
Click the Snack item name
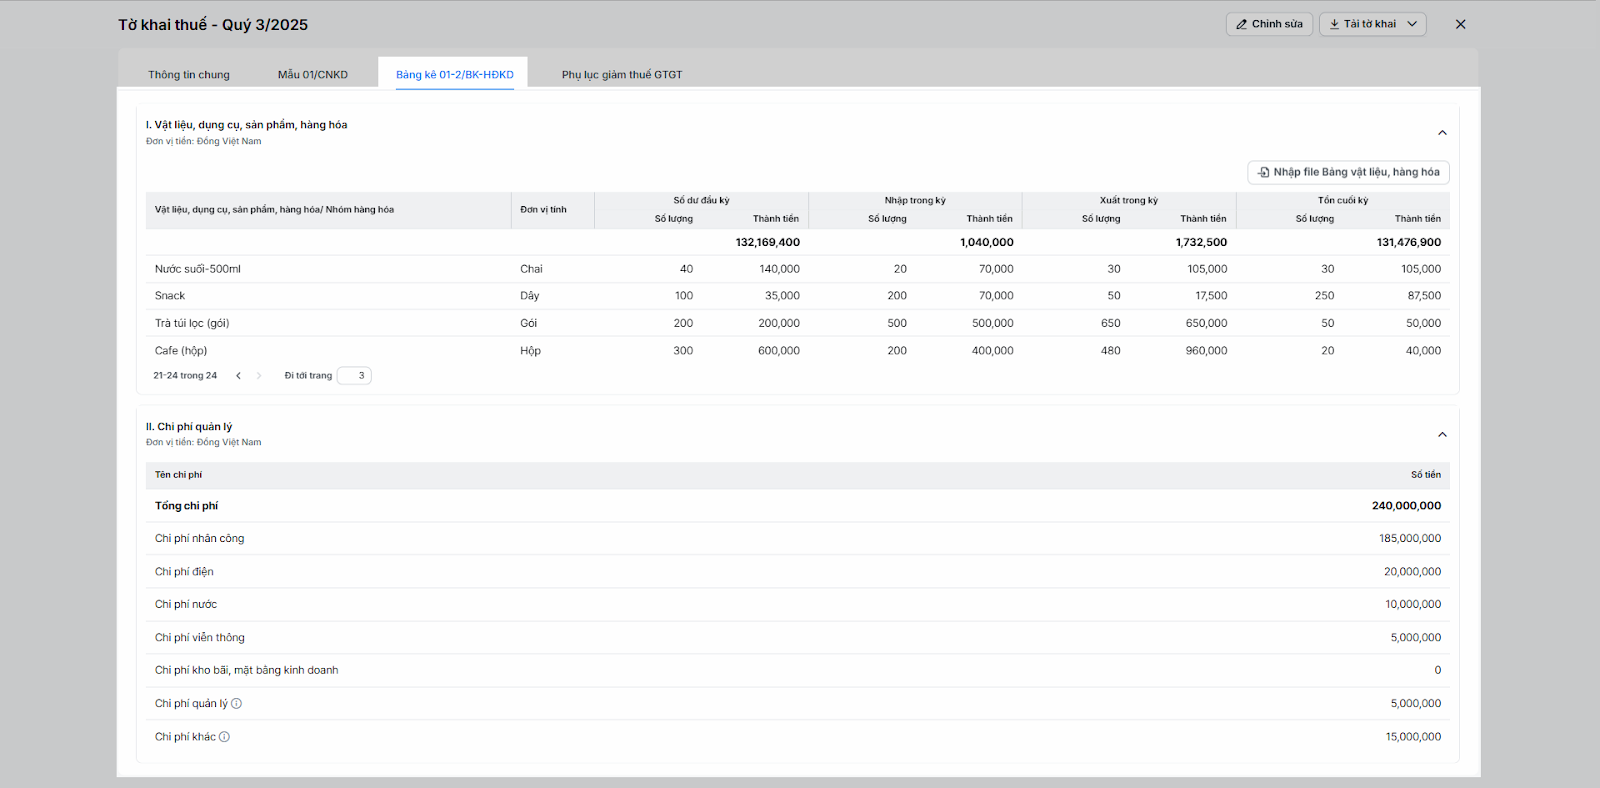pyautogui.click(x=170, y=296)
